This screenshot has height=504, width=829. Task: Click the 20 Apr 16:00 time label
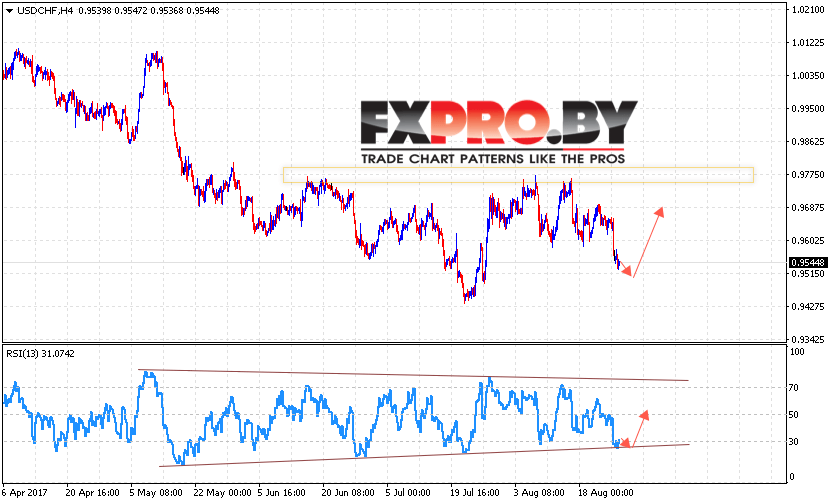pos(93,493)
